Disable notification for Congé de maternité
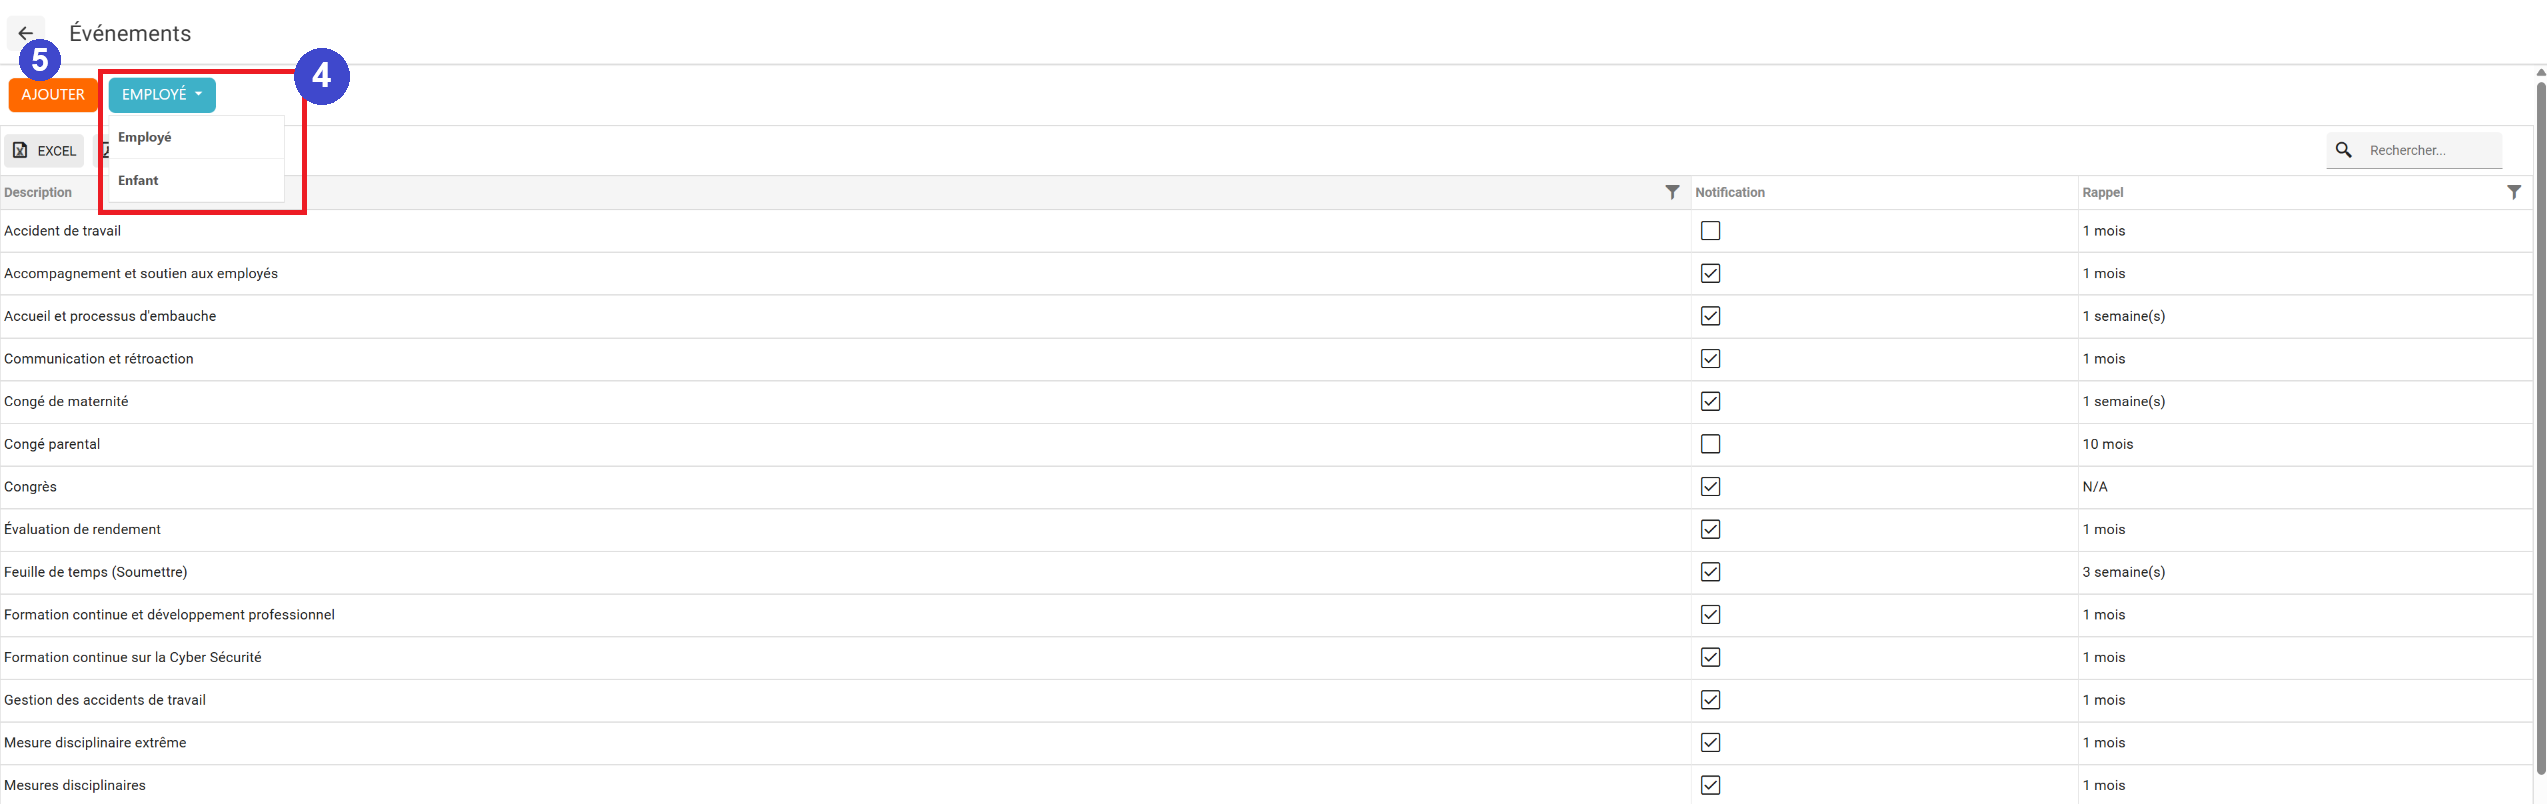The image size is (2547, 804). point(1710,401)
